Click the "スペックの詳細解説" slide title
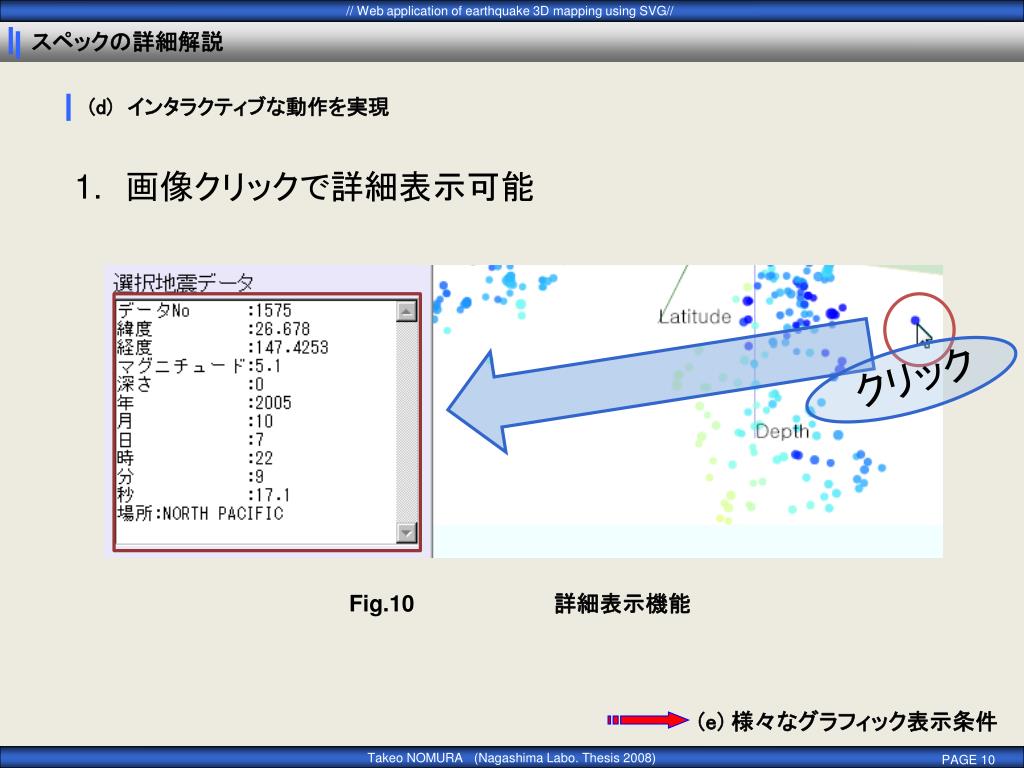The image size is (1024, 768). [127, 42]
